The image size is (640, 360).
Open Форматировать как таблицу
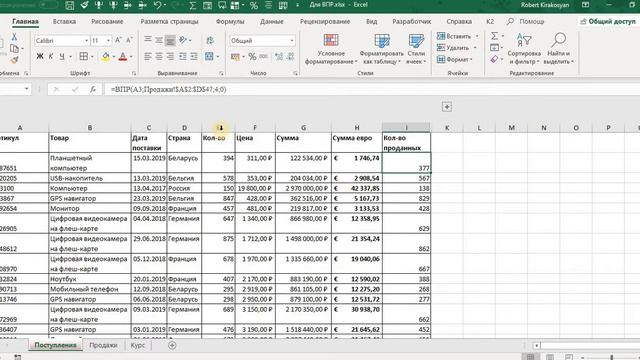tap(382, 49)
